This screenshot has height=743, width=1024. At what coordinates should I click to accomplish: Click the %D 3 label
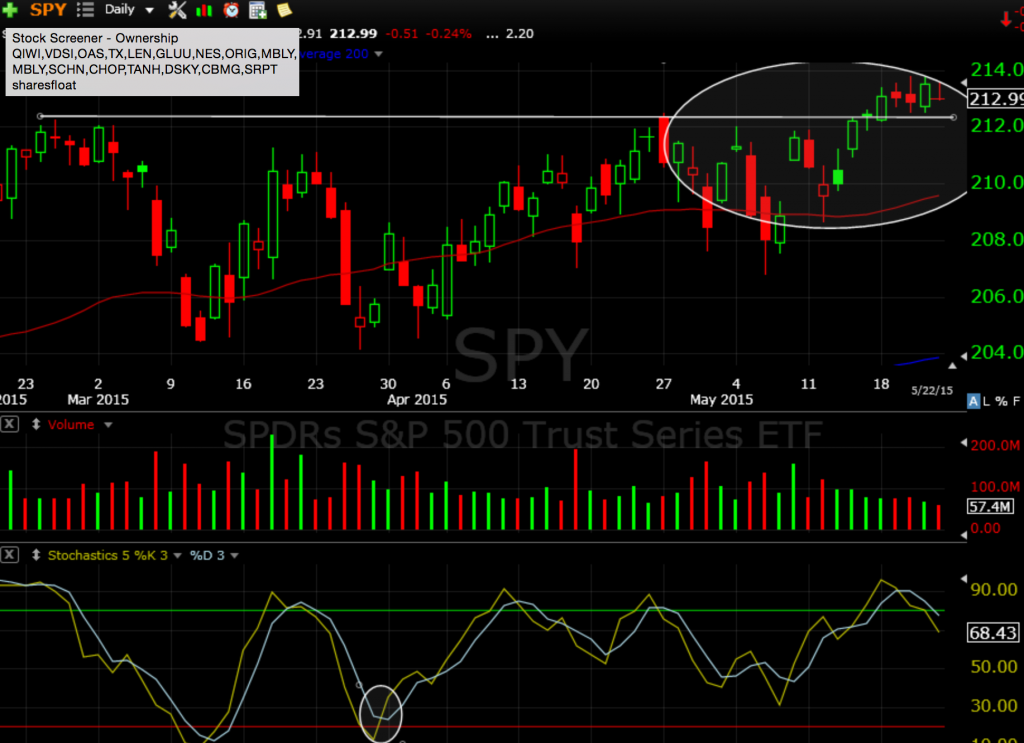pyautogui.click(x=207, y=556)
